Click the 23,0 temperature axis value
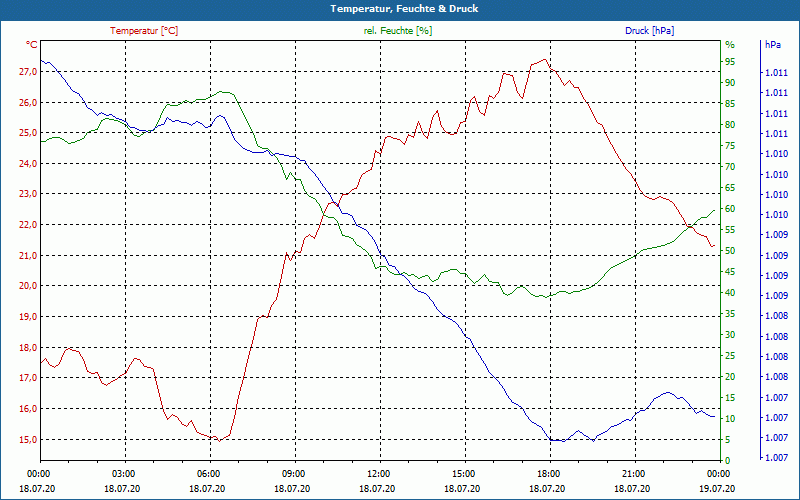Viewport: 800px width, 500px height. tap(28, 194)
